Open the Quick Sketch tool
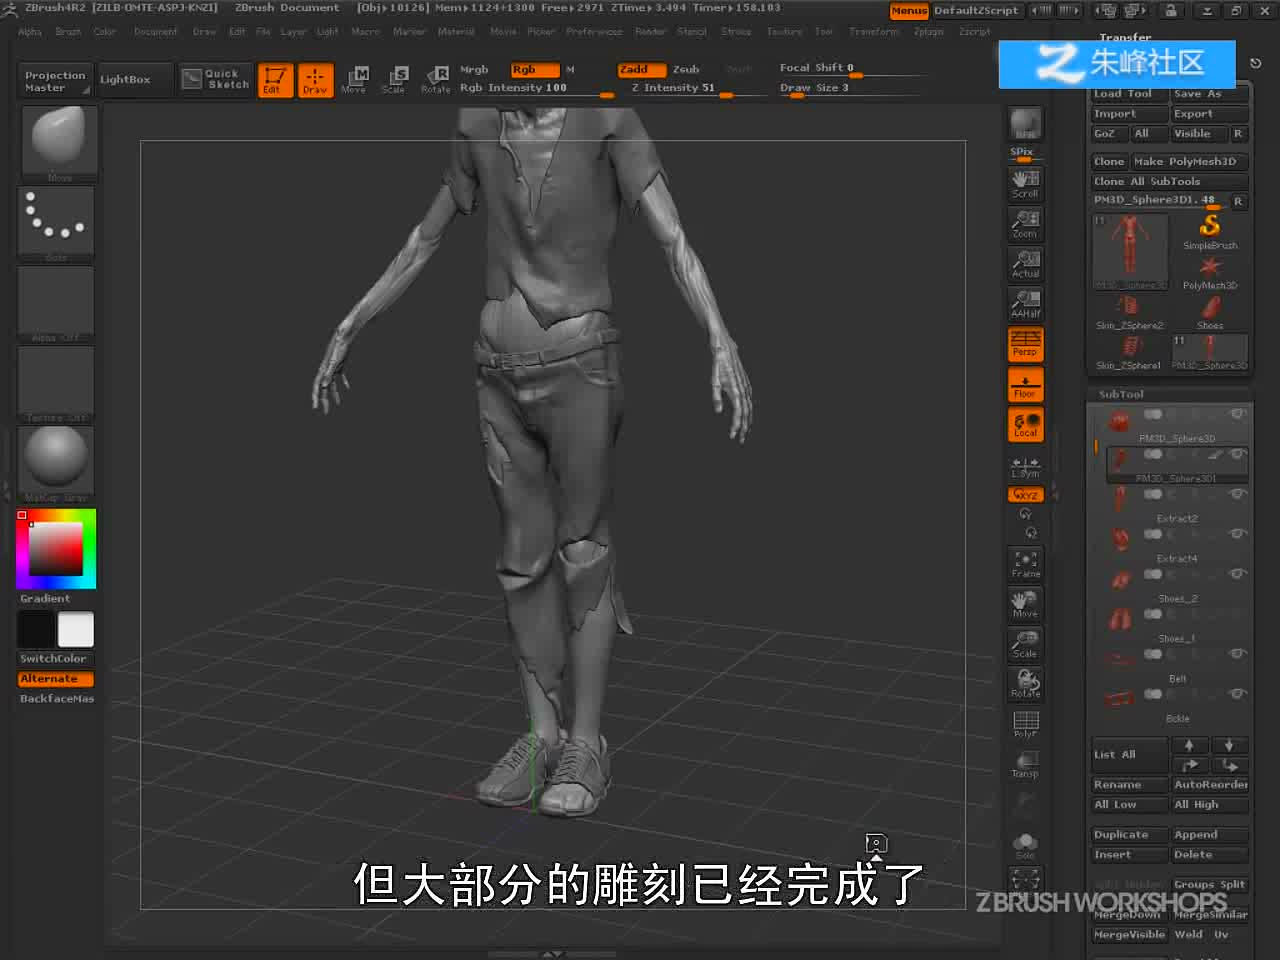The width and height of the screenshot is (1280, 960). 216,79
